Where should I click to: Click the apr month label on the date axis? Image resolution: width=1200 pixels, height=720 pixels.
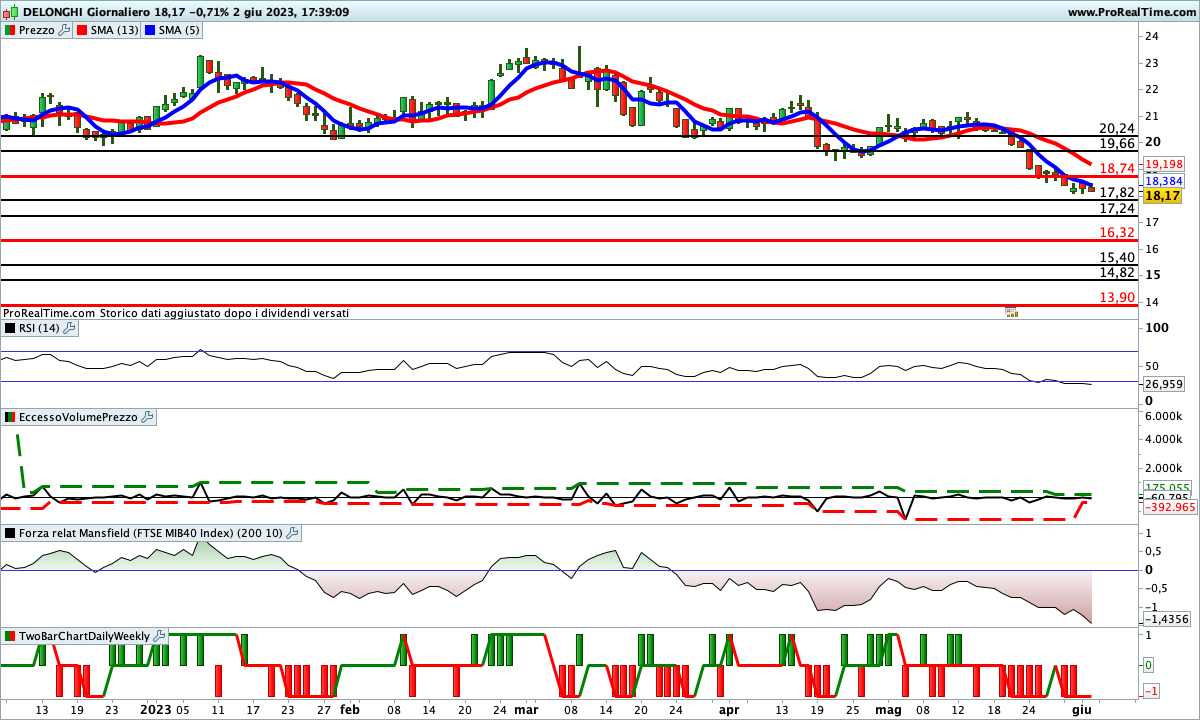(x=729, y=709)
